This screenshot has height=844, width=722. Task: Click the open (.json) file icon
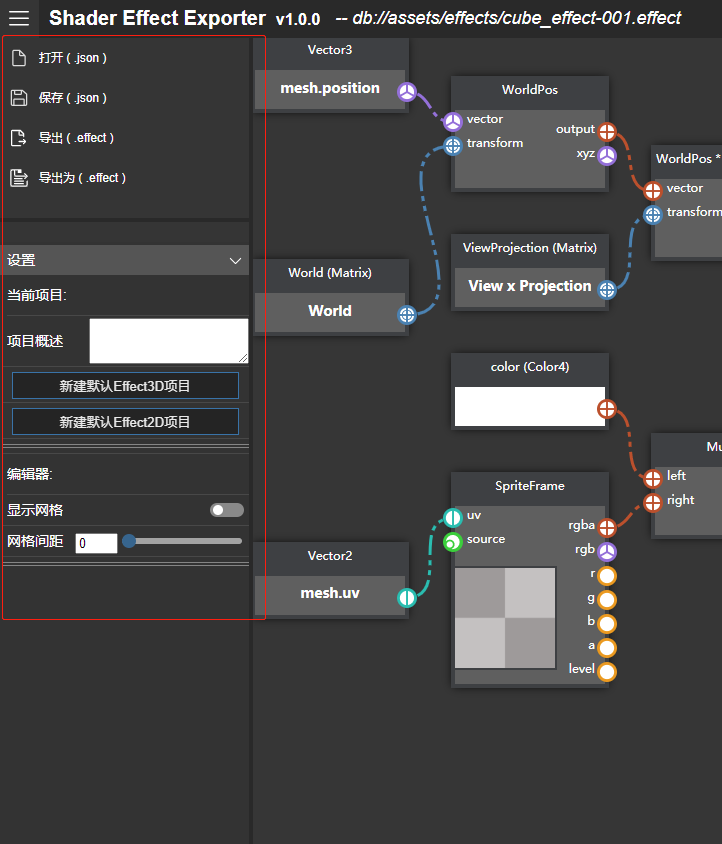(x=18, y=58)
